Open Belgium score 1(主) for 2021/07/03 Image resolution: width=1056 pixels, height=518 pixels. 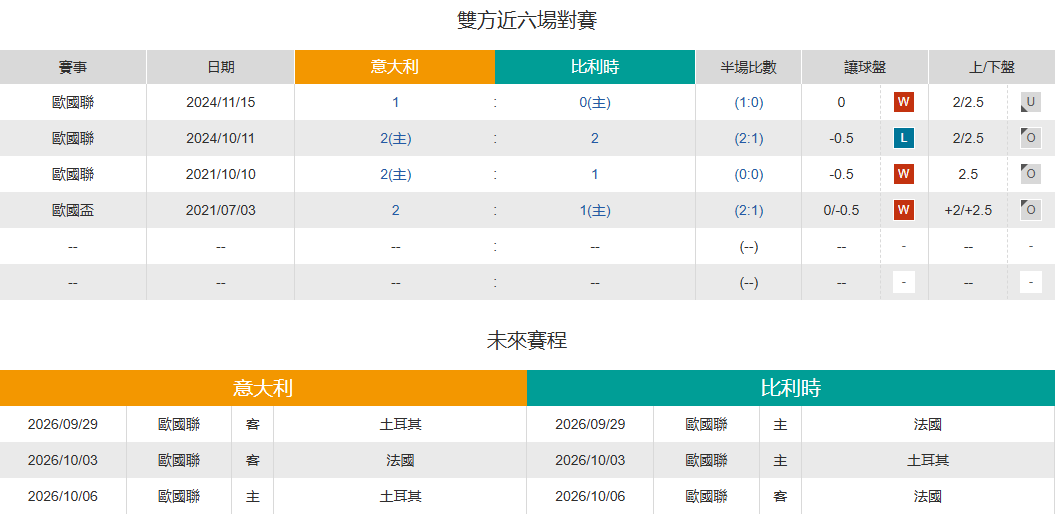pyautogui.click(x=595, y=210)
